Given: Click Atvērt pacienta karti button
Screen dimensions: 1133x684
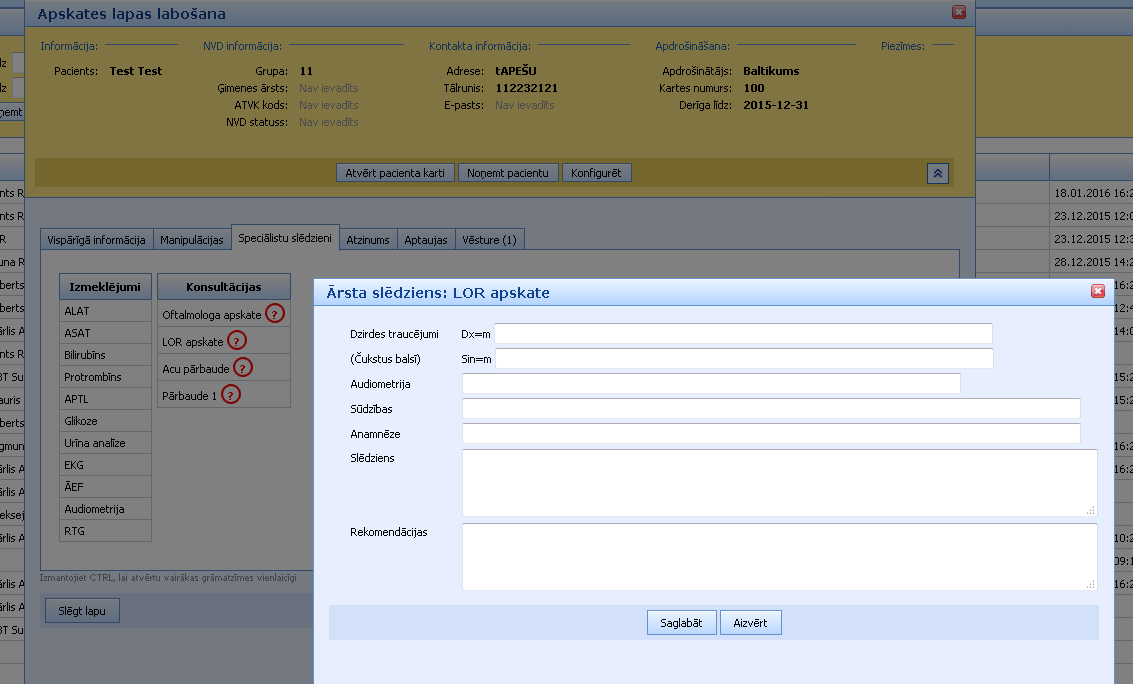Looking at the screenshot, I should pyautogui.click(x=395, y=173).
